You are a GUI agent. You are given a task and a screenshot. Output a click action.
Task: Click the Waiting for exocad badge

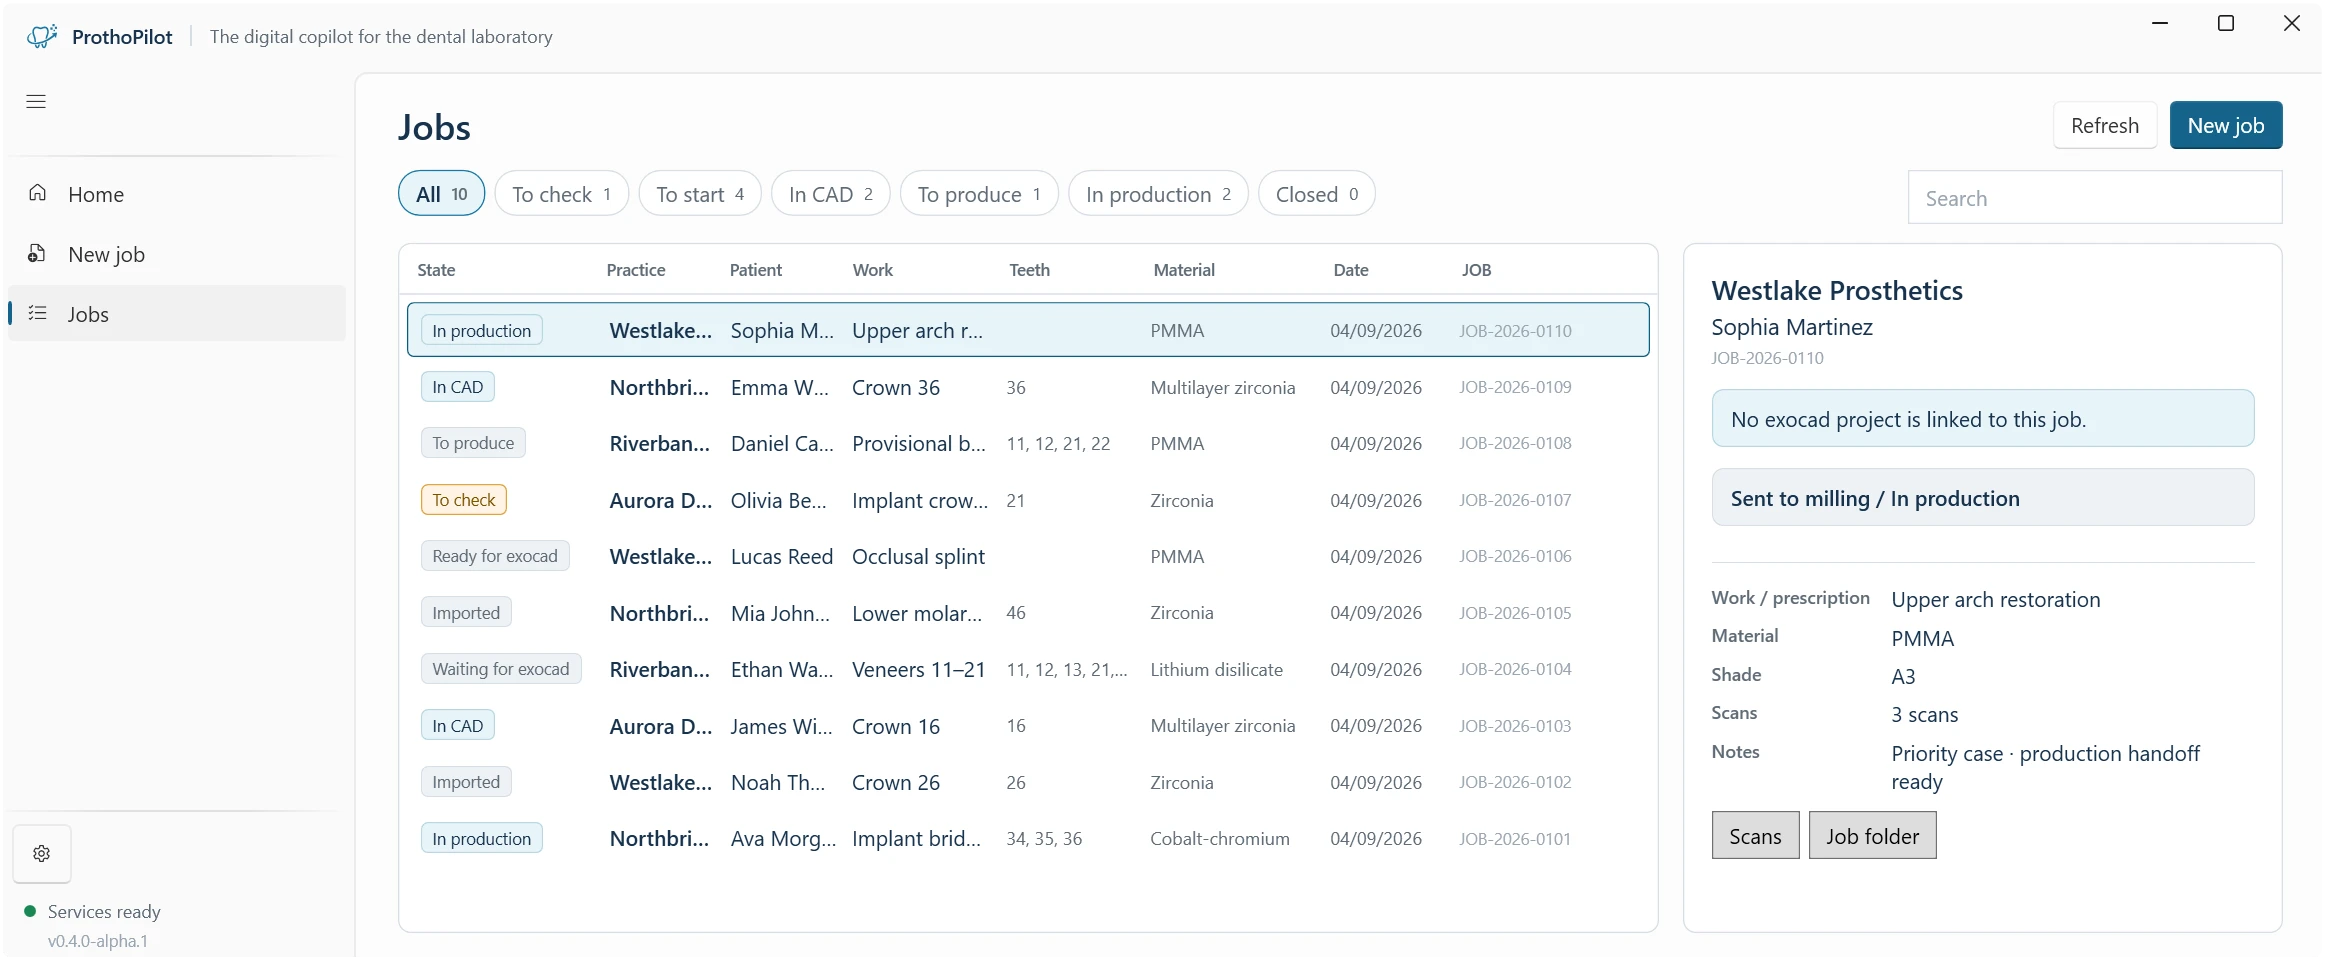coord(501,669)
